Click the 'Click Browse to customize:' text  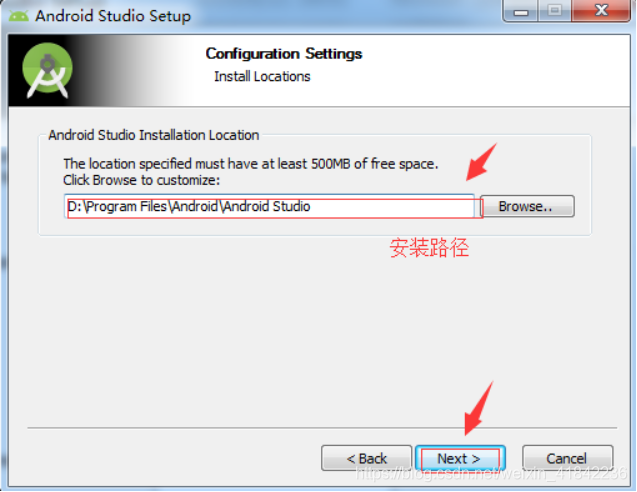pyautogui.click(x=141, y=180)
